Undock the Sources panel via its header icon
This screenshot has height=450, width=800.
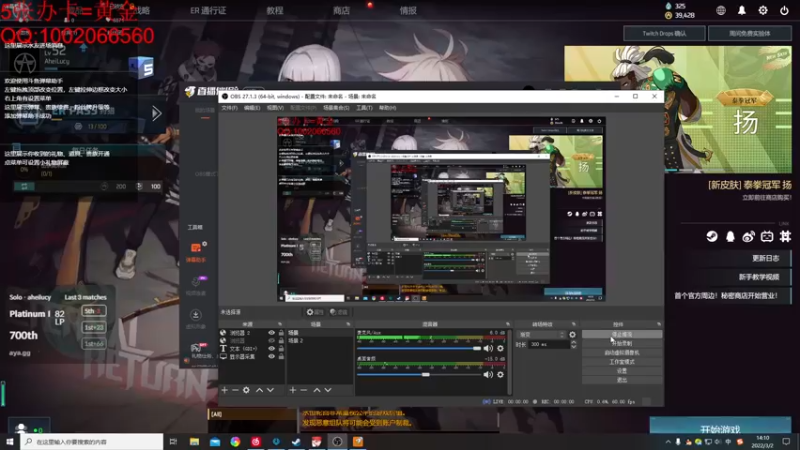[x=280, y=324]
